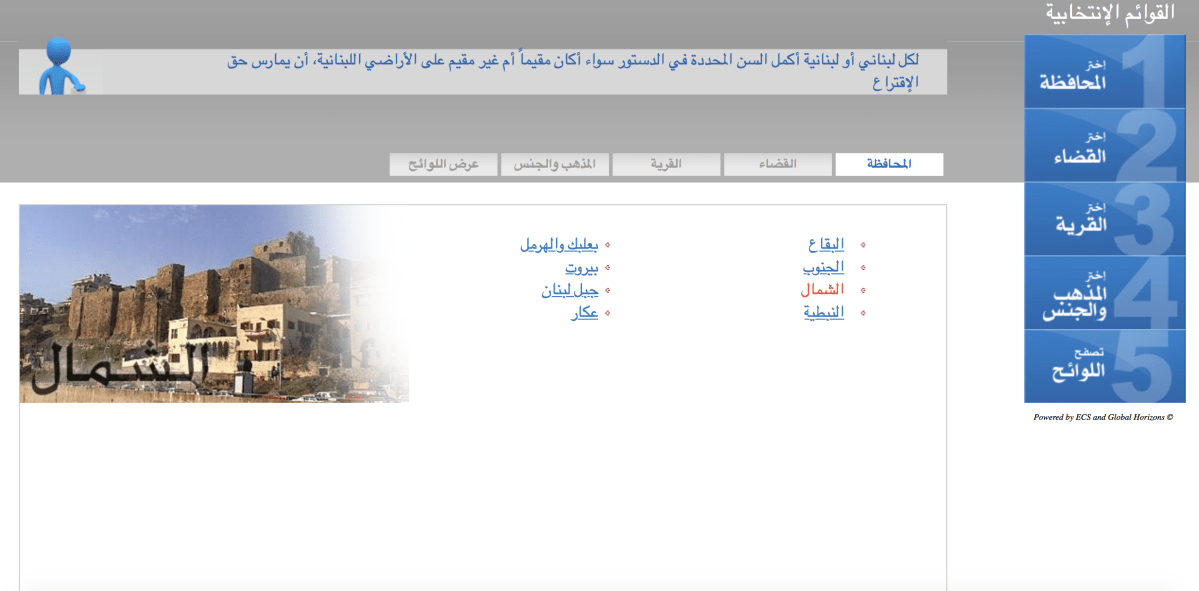Go to the 'المذهب والجنس' tab
Image resolution: width=1199 pixels, height=591 pixels.
point(554,164)
